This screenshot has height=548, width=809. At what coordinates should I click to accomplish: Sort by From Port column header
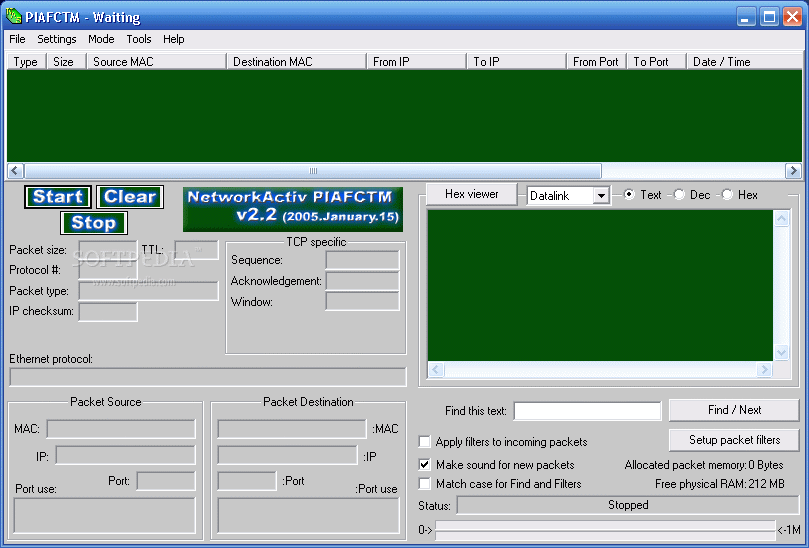[596, 61]
